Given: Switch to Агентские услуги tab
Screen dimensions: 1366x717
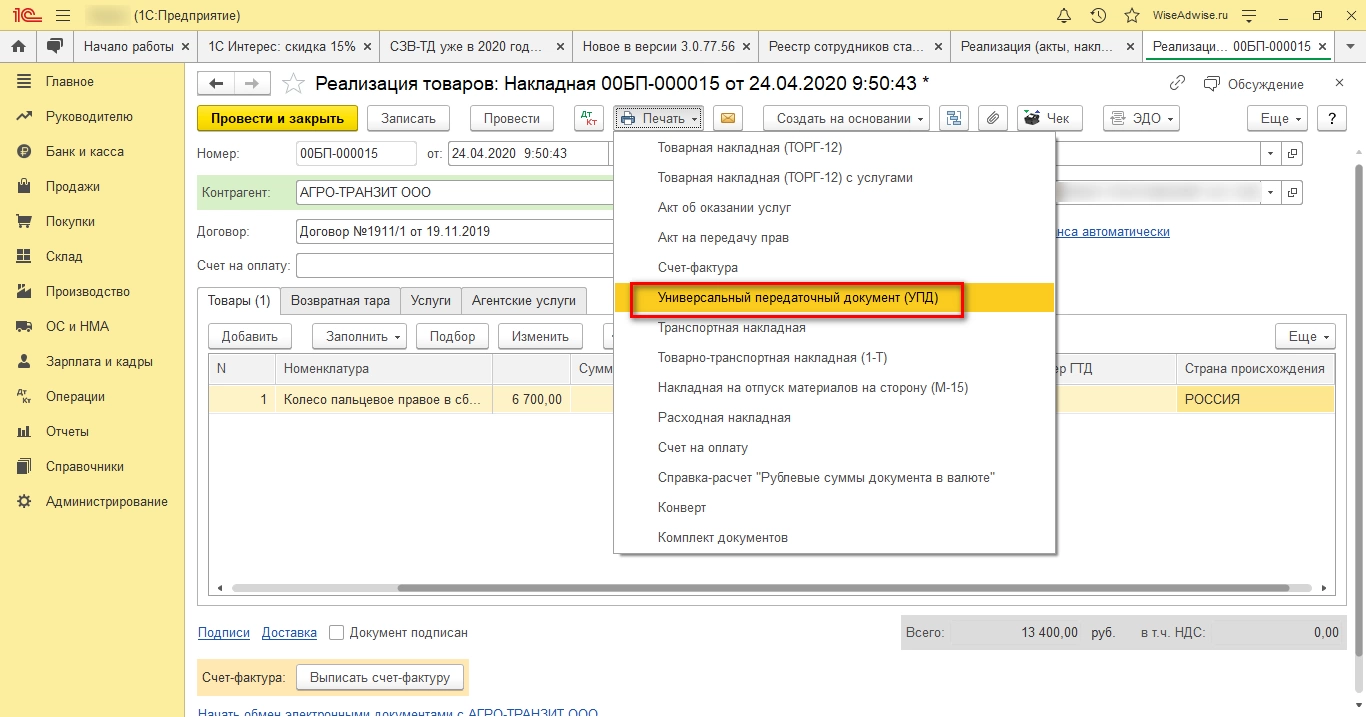Looking at the screenshot, I should (524, 300).
